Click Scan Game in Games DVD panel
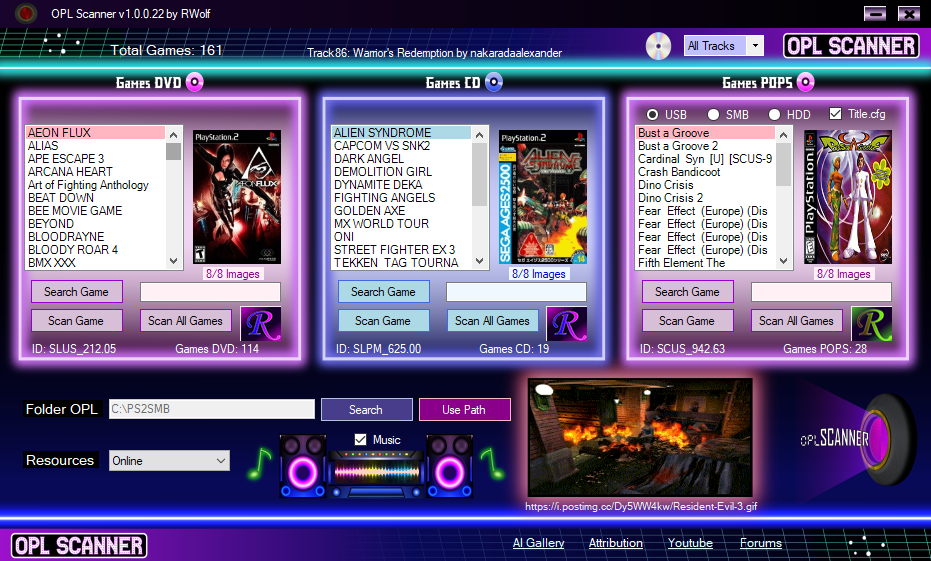 point(77,321)
